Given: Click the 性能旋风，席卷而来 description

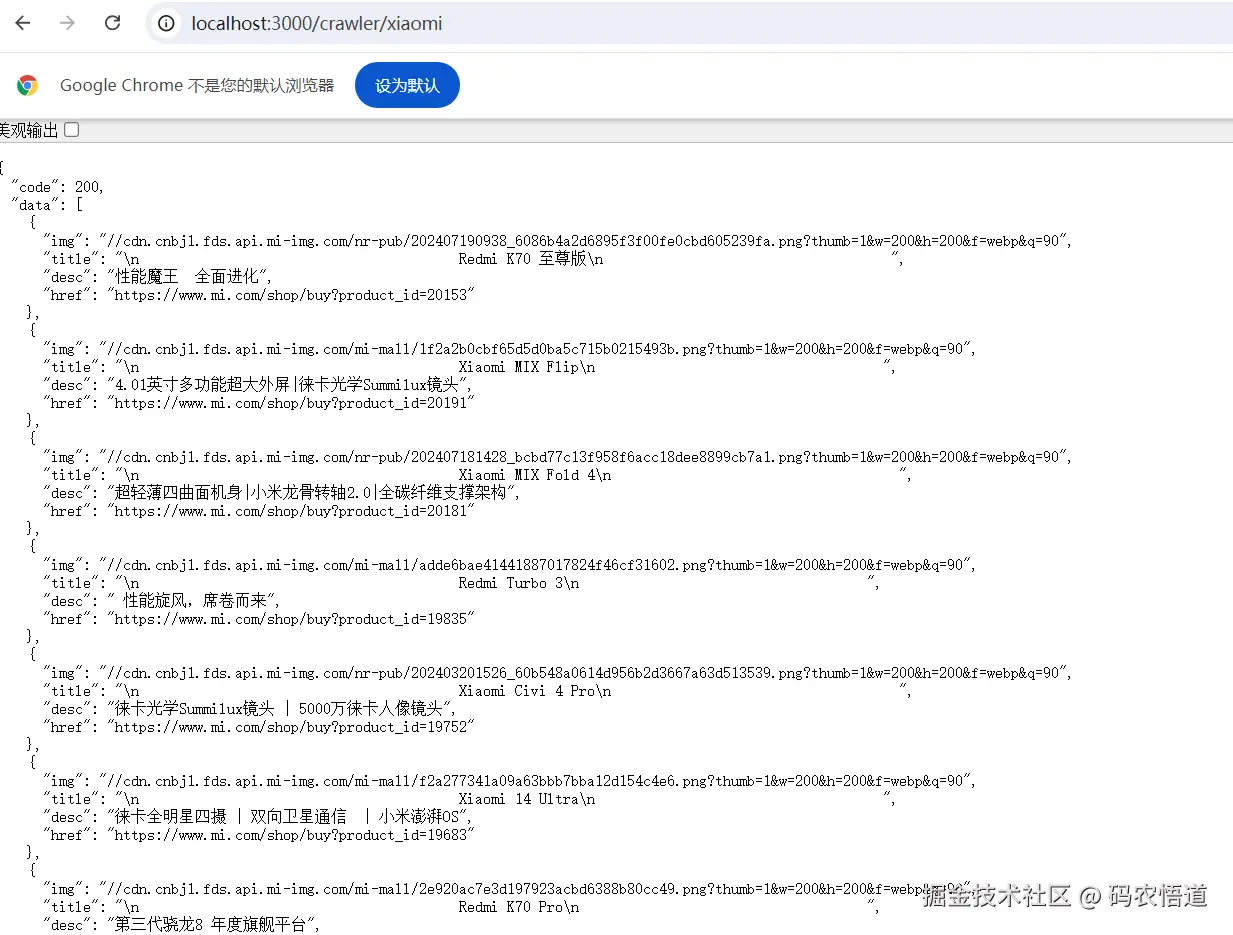Looking at the screenshot, I should coord(193,601).
